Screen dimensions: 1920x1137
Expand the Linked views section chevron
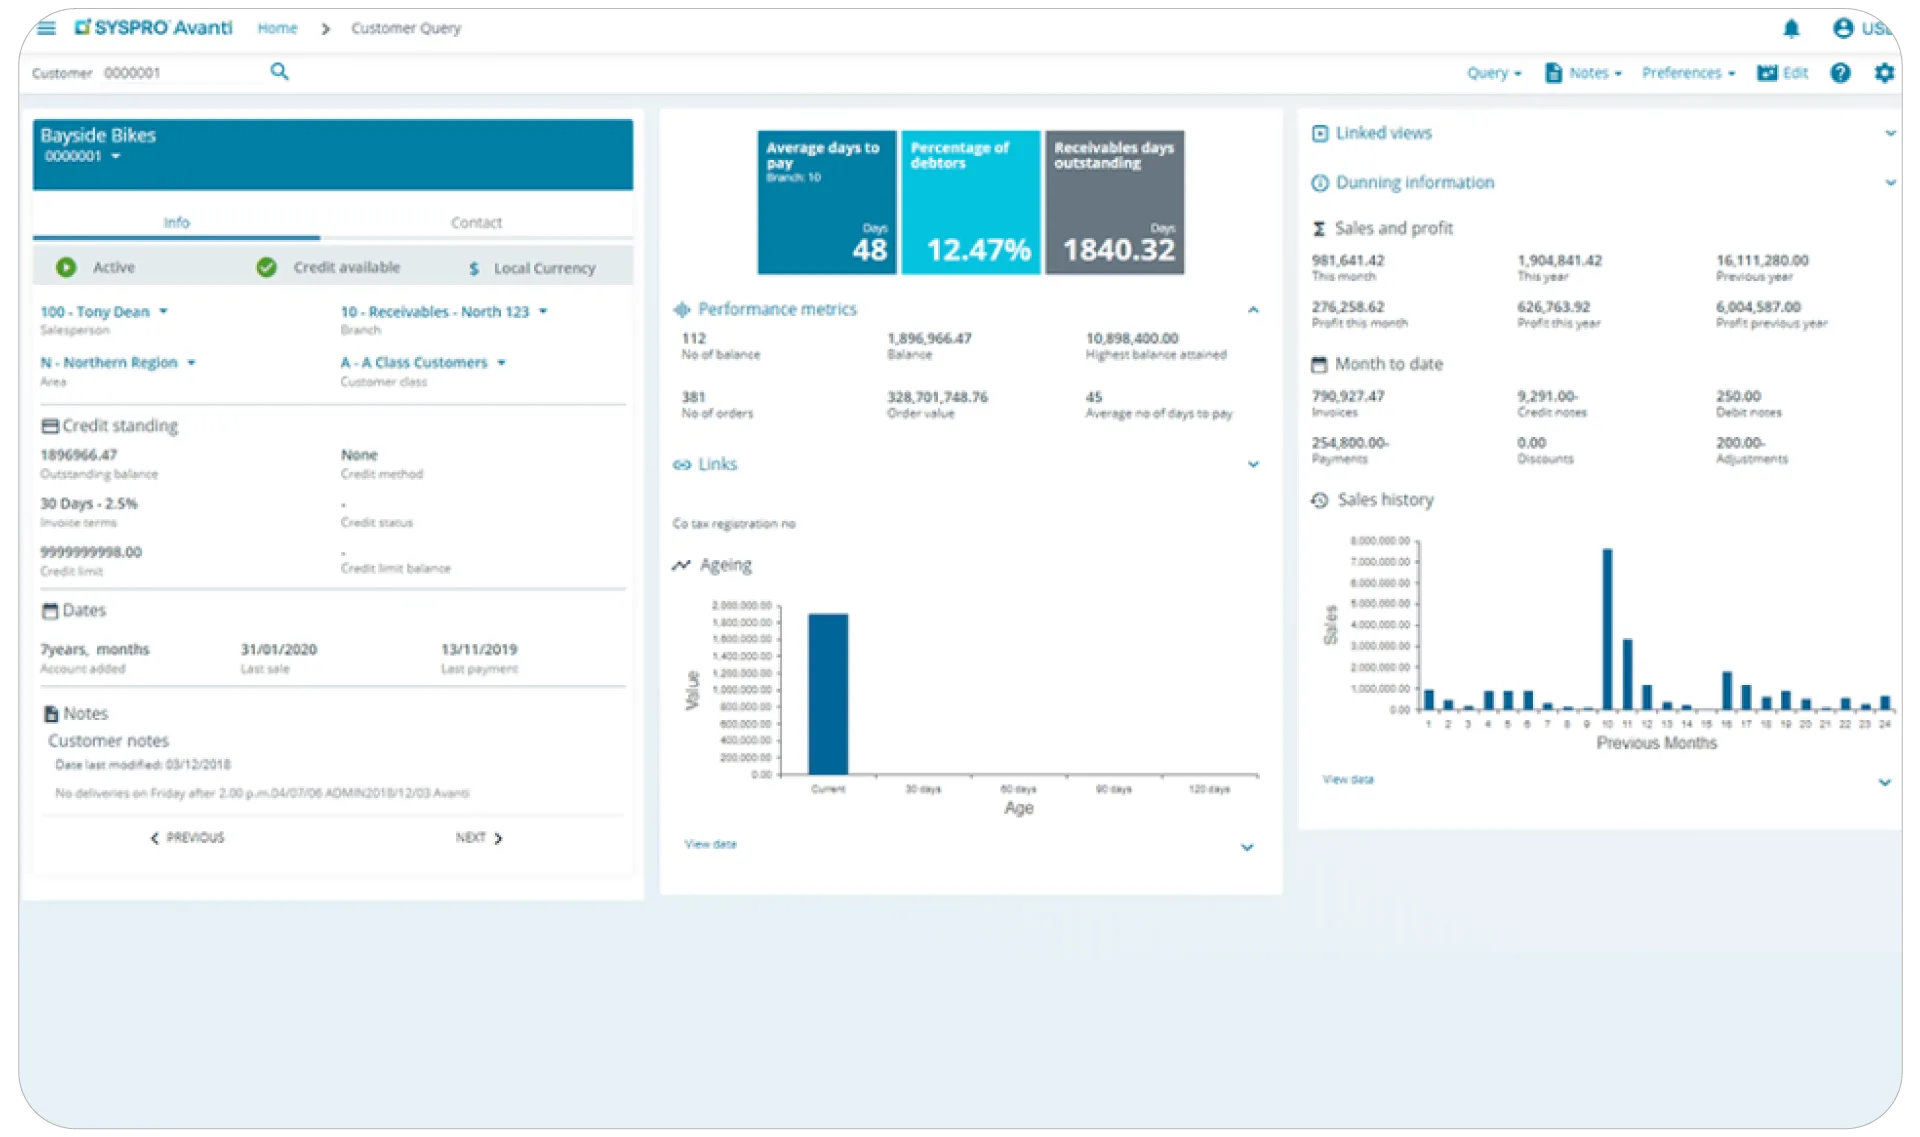(x=1890, y=133)
